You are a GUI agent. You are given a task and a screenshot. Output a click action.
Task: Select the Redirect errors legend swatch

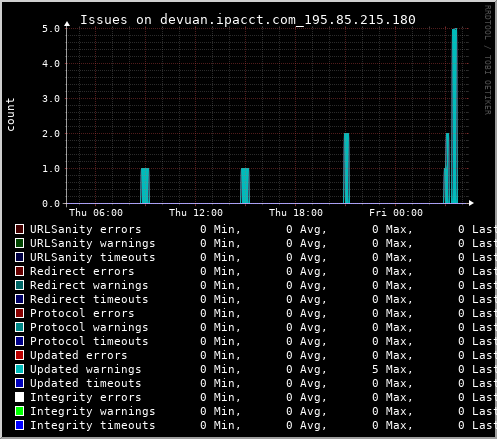19,271
